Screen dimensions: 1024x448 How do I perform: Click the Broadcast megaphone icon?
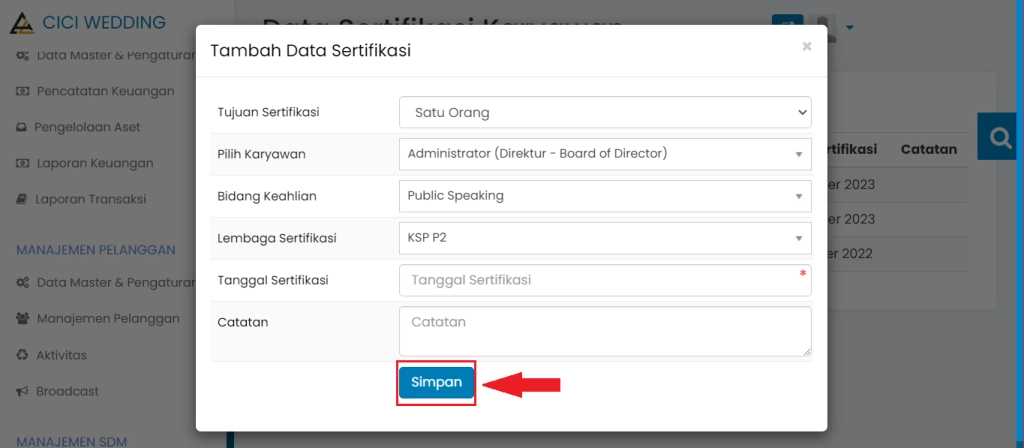click(22, 391)
